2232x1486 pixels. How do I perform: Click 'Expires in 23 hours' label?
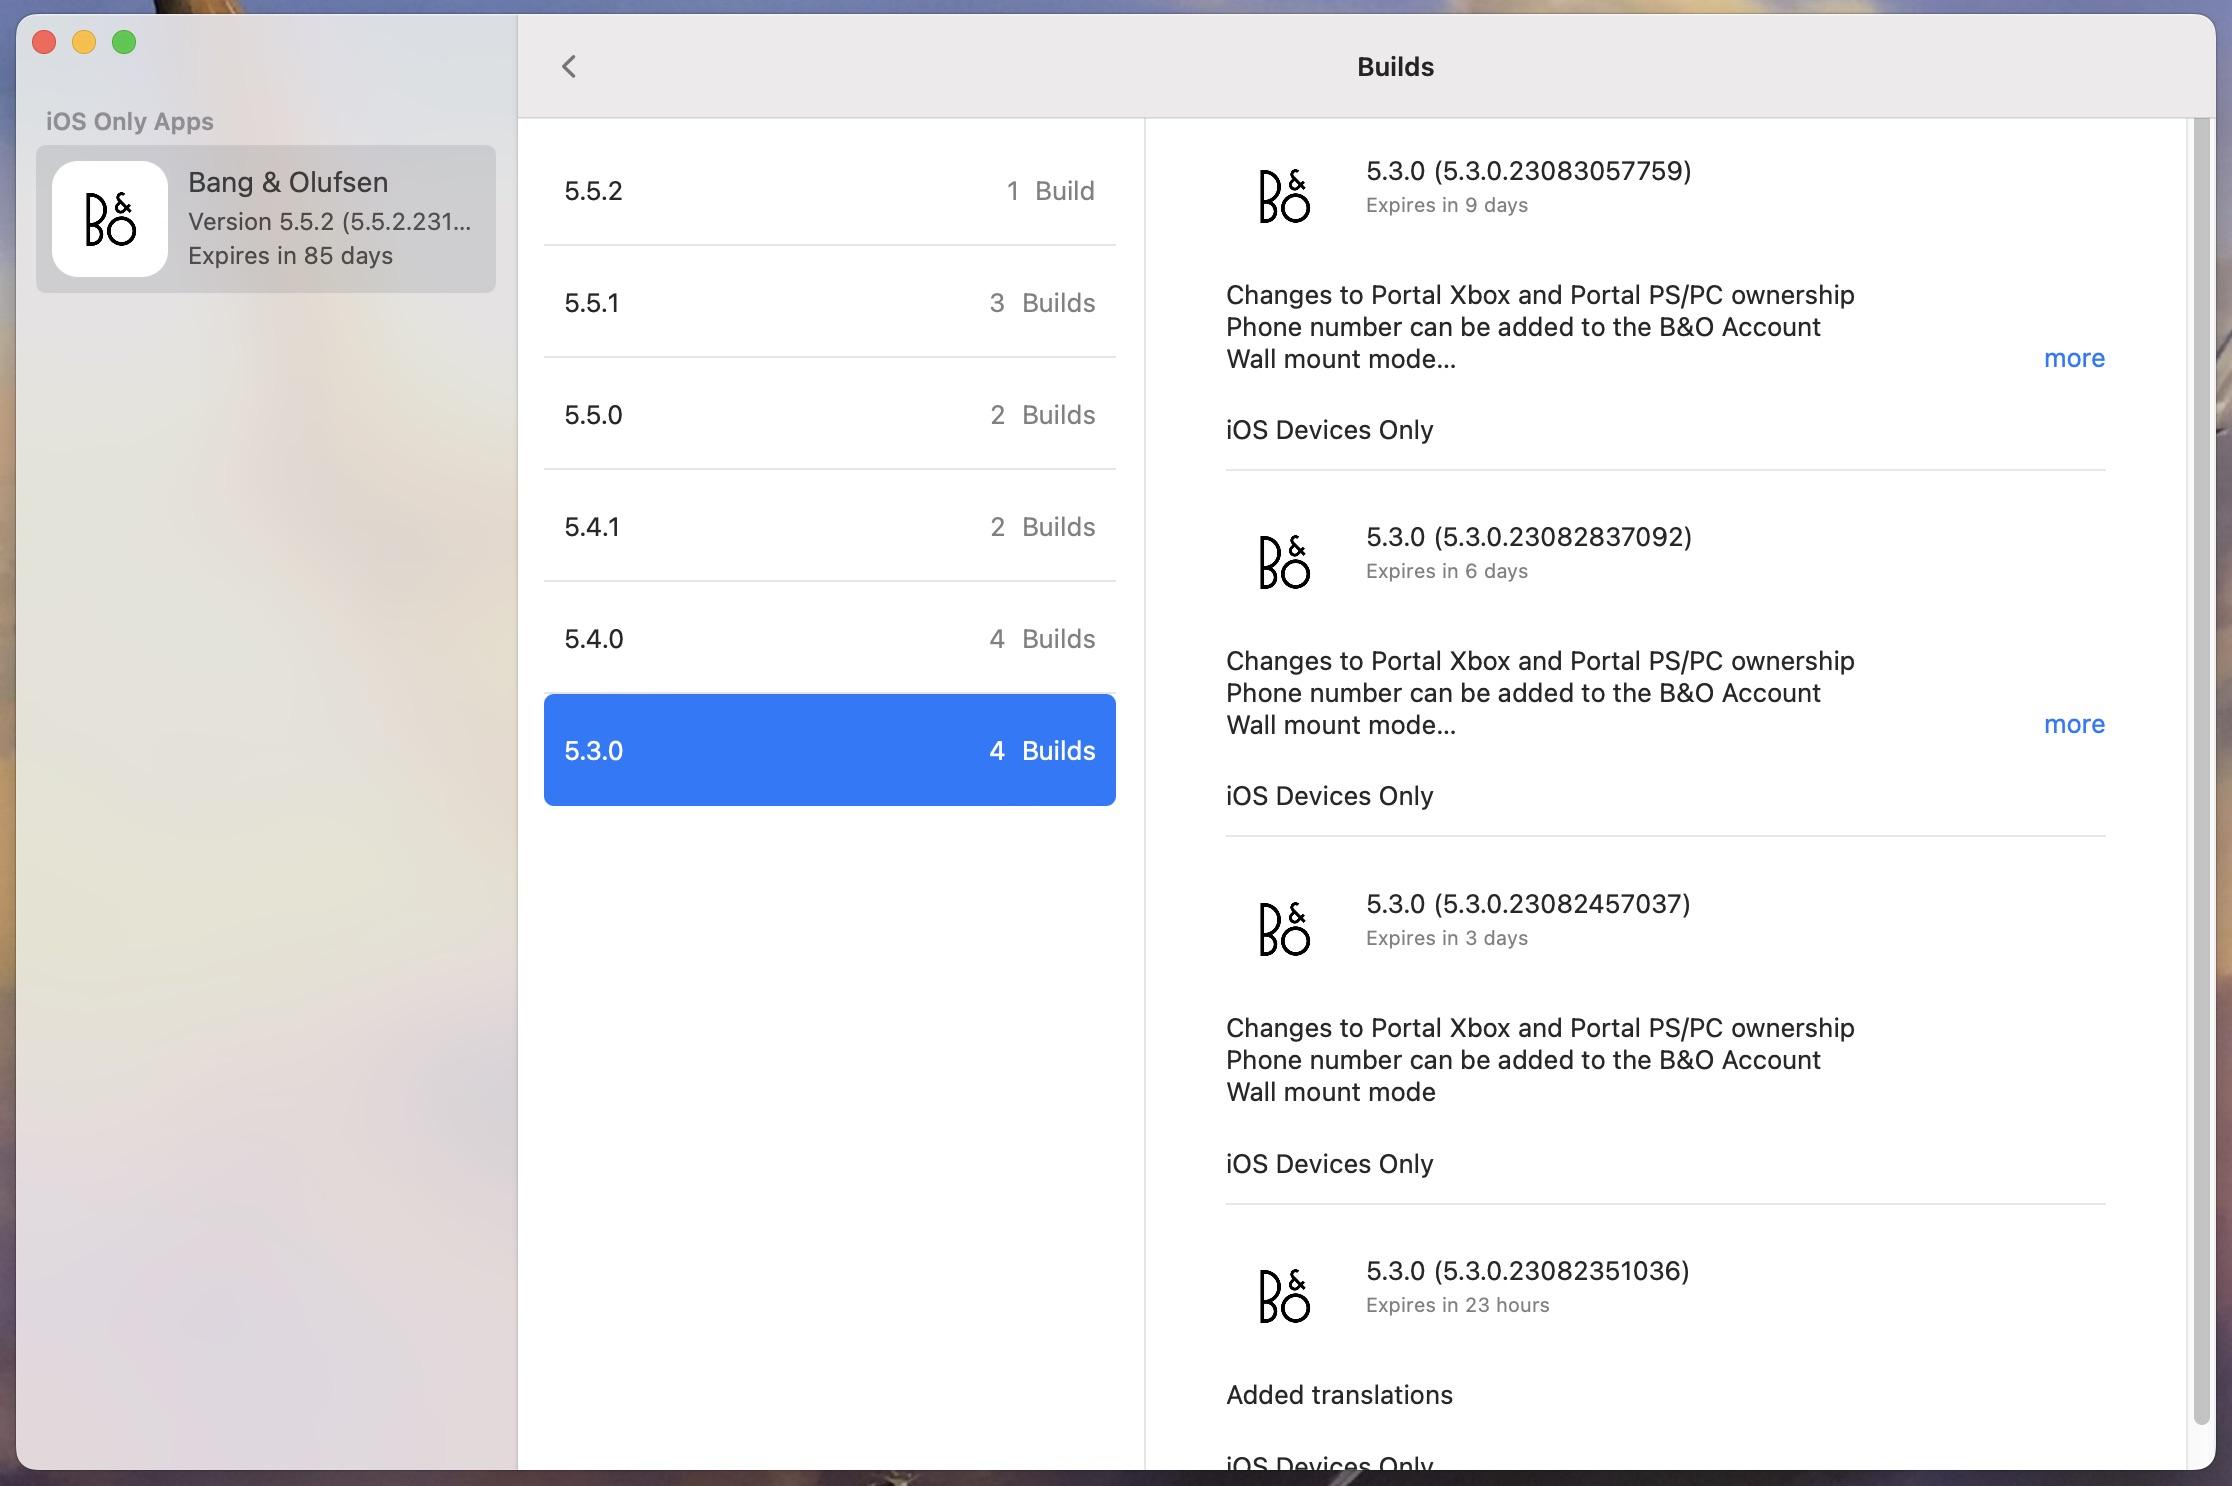[1458, 1305]
